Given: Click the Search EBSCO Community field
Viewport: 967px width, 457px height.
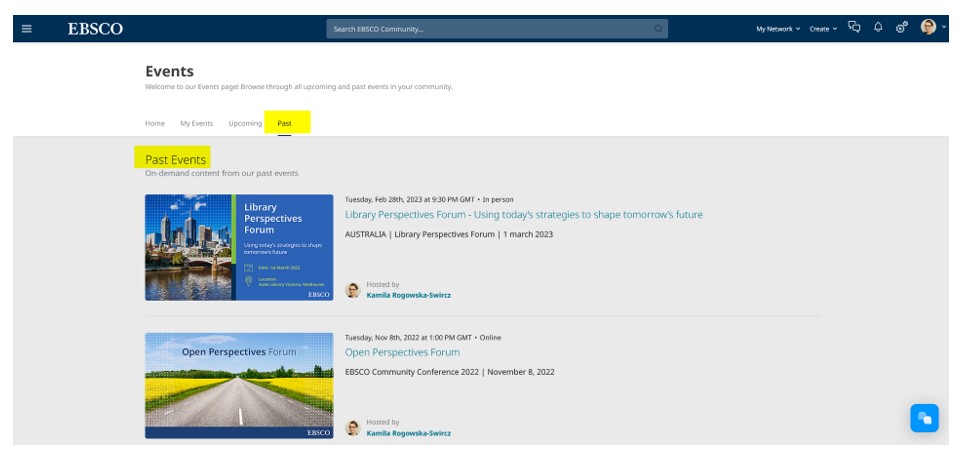Looking at the screenshot, I should (490, 29).
